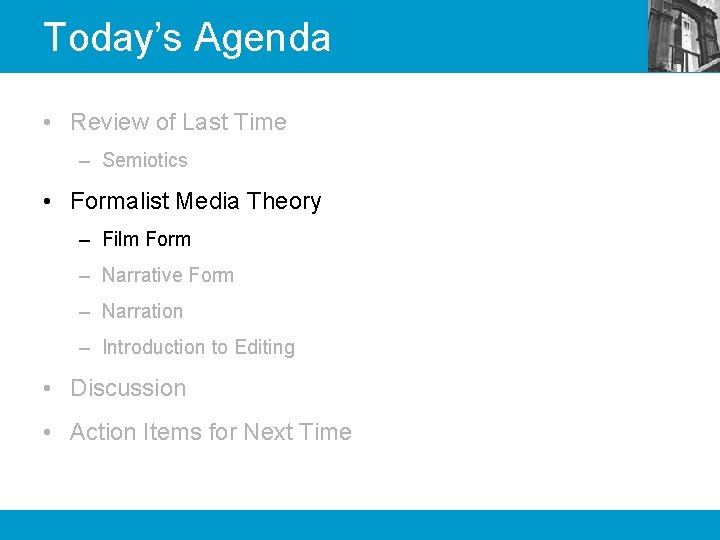Select the "Review of Last Time" bullet text

[x=178, y=122]
